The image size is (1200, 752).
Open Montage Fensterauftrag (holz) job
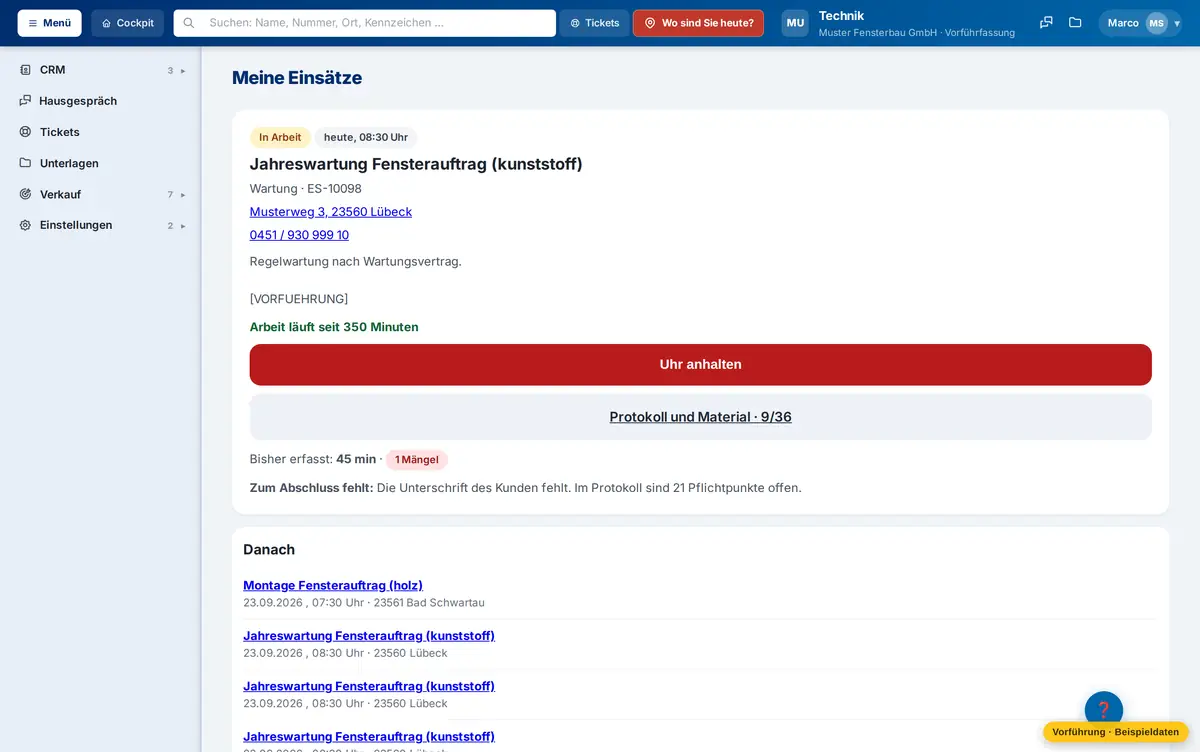pyautogui.click(x=333, y=585)
